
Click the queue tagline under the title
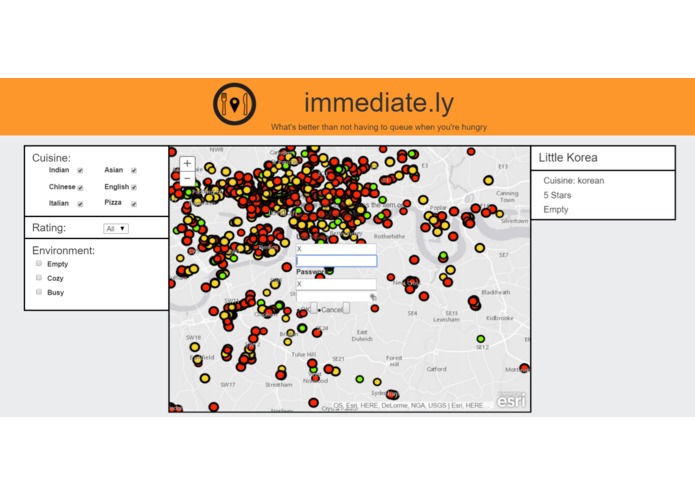pyautogui.click(x=379, y=127)
